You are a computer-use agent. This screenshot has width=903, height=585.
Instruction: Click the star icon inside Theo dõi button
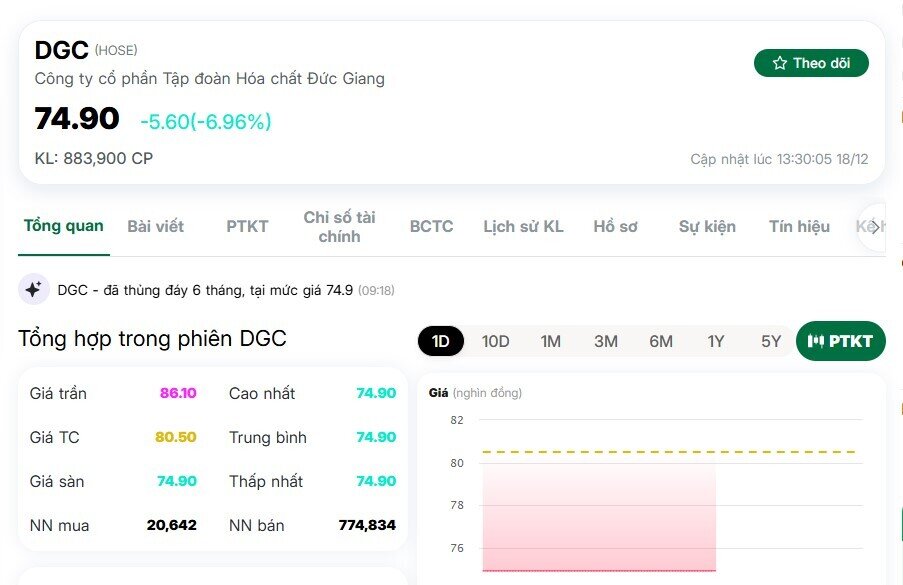click(x=777, y=62)
